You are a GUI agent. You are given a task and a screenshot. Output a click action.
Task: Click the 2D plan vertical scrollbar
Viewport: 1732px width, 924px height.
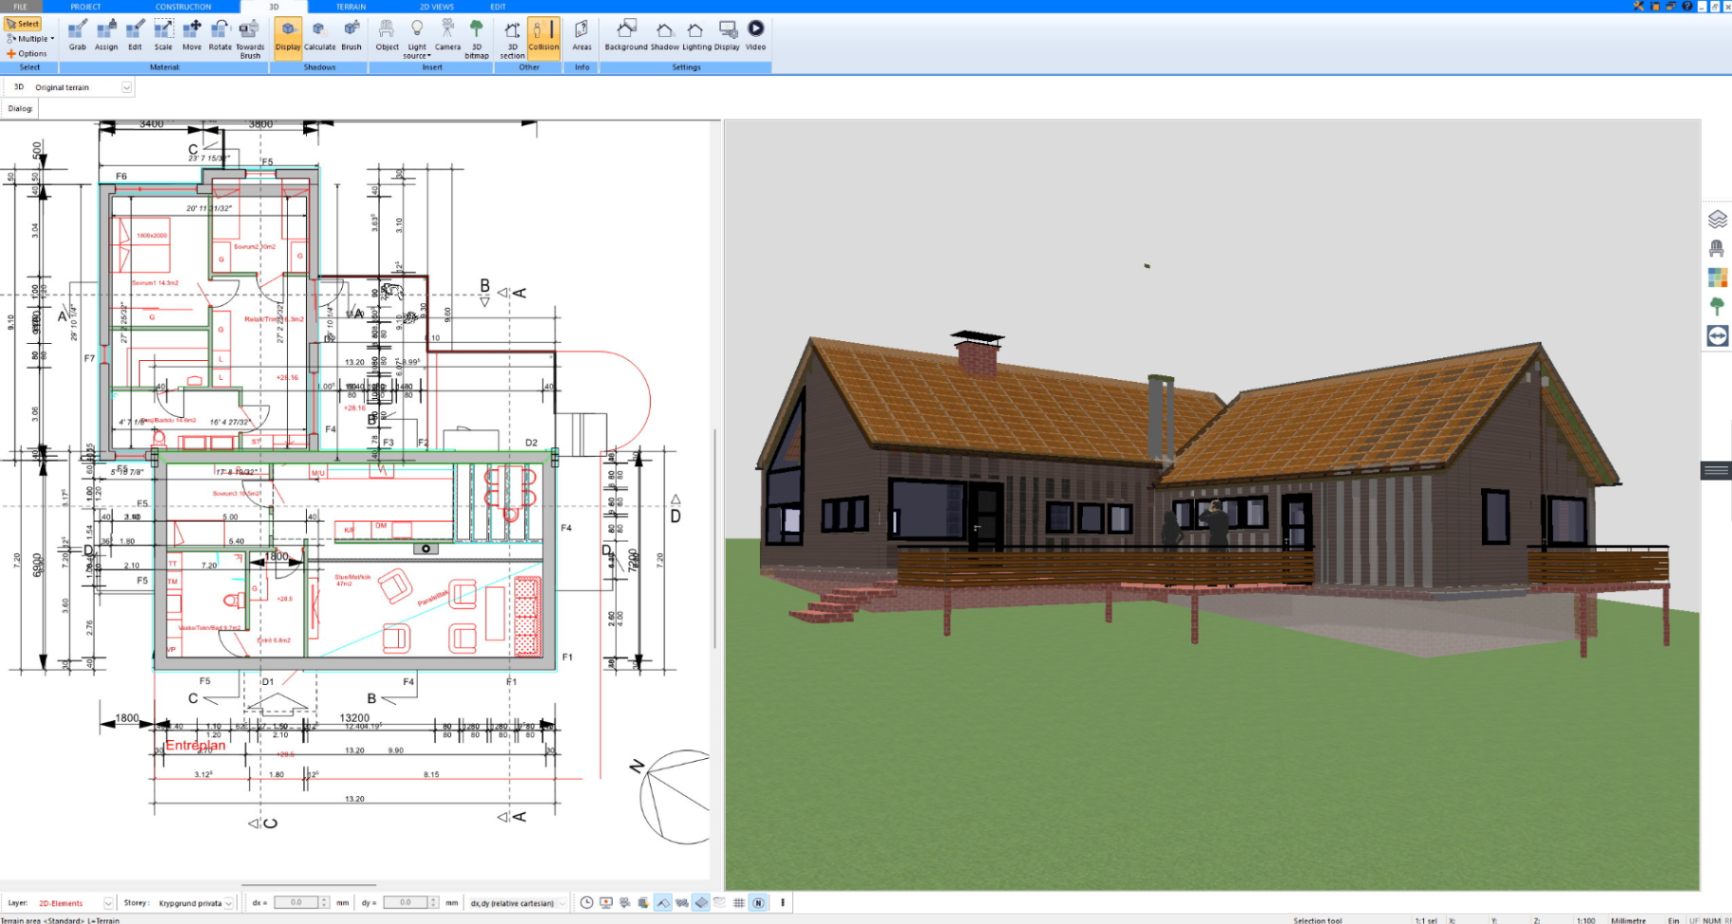tap(714, 540)
